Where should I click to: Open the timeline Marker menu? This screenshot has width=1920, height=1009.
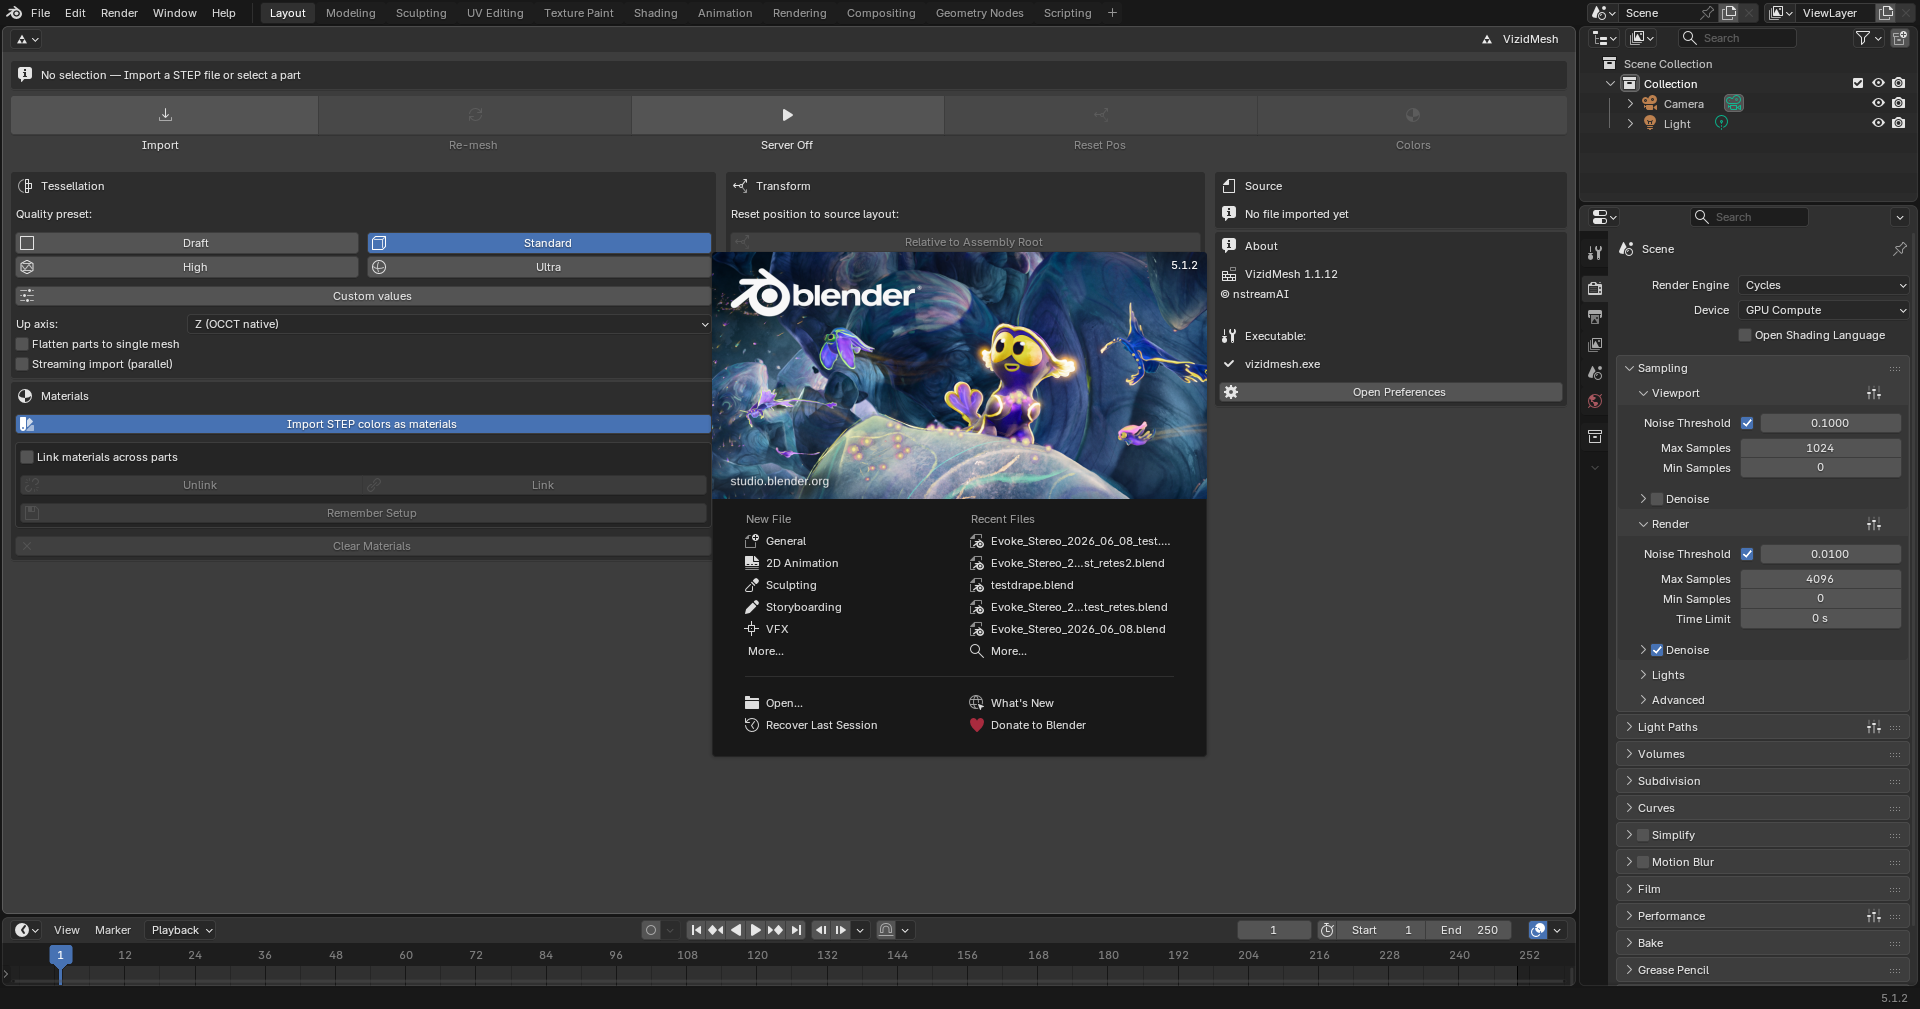coord(113,930)
